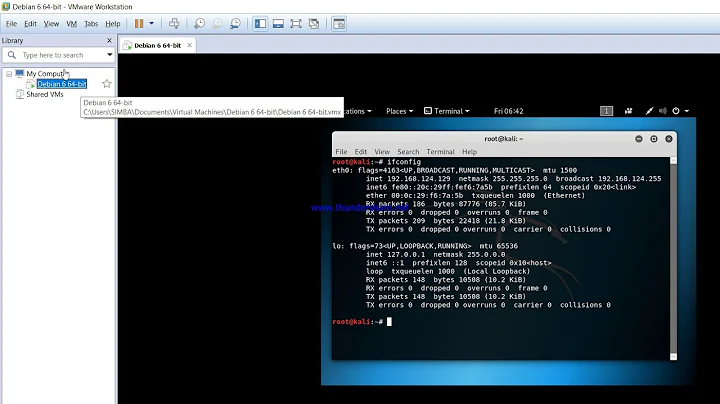Open the power options dropdown arrow
This screenshot has width=720, height=404.
[152, 23]
